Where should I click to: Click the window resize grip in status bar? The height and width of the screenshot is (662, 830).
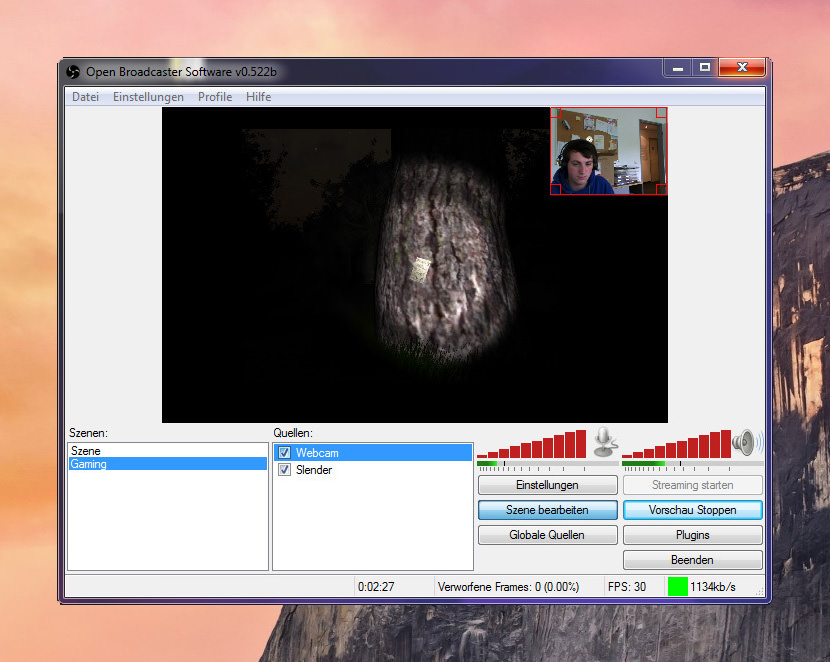[760, 592]
